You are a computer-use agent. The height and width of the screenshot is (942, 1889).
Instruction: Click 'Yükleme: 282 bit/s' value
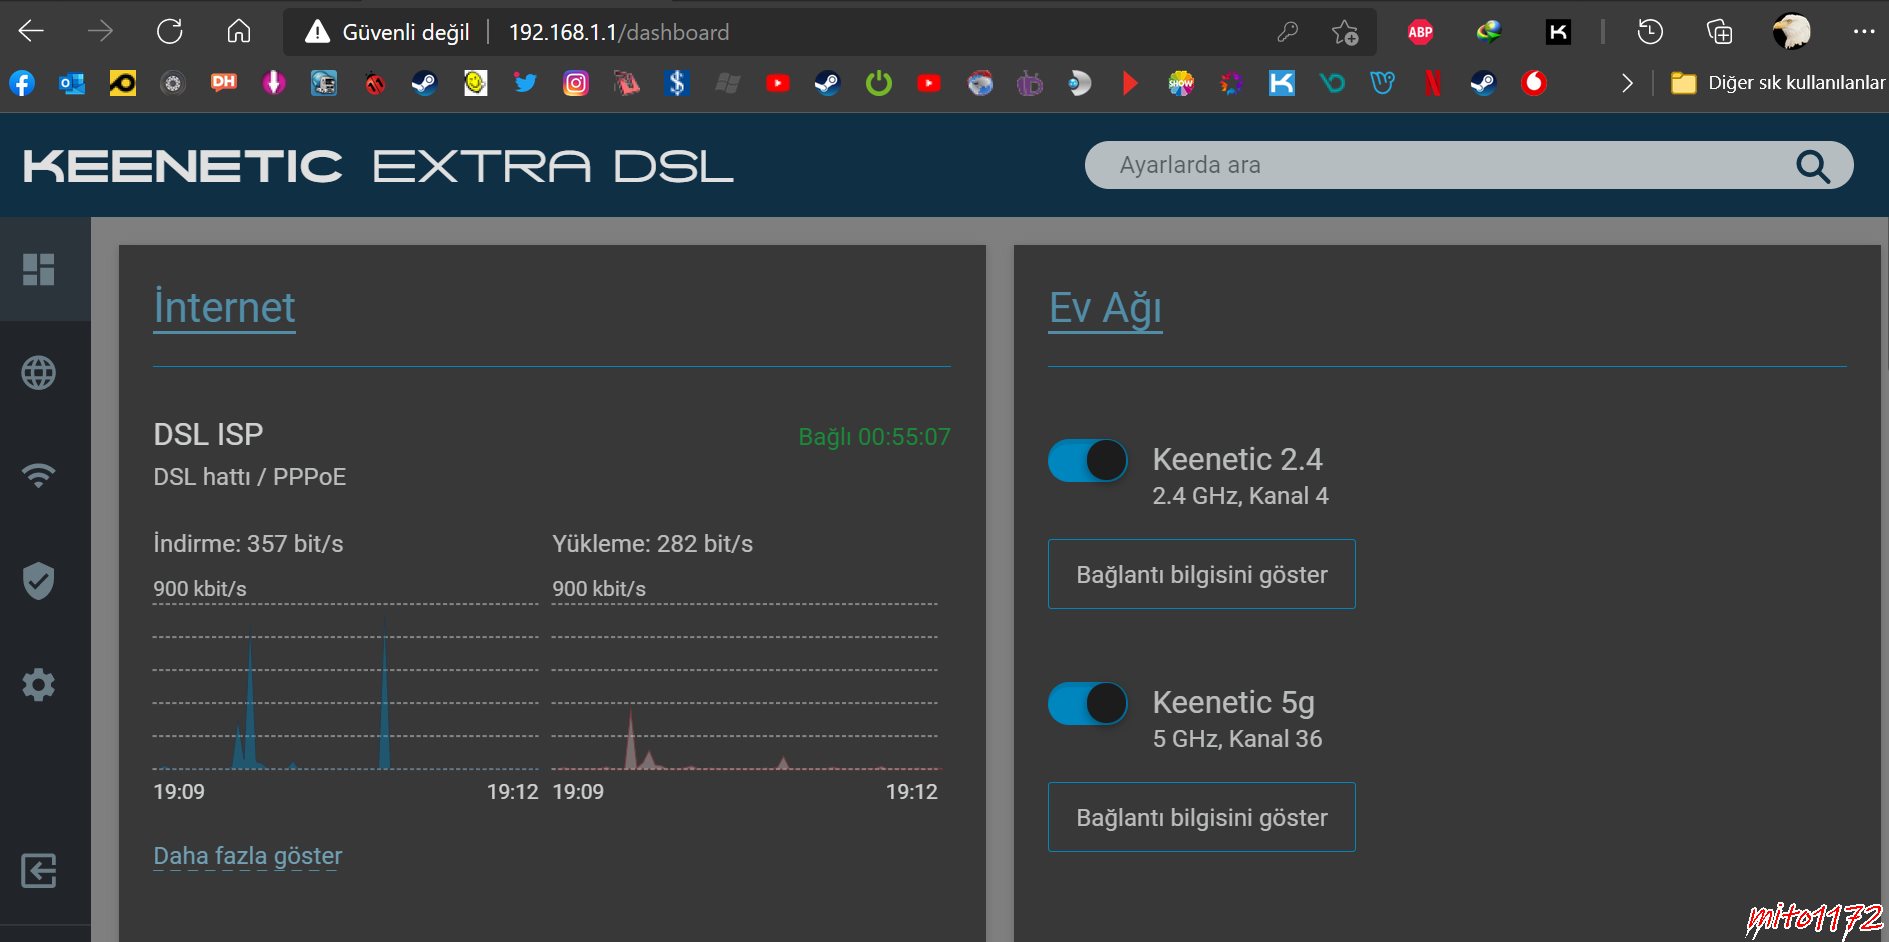point(652,544)
